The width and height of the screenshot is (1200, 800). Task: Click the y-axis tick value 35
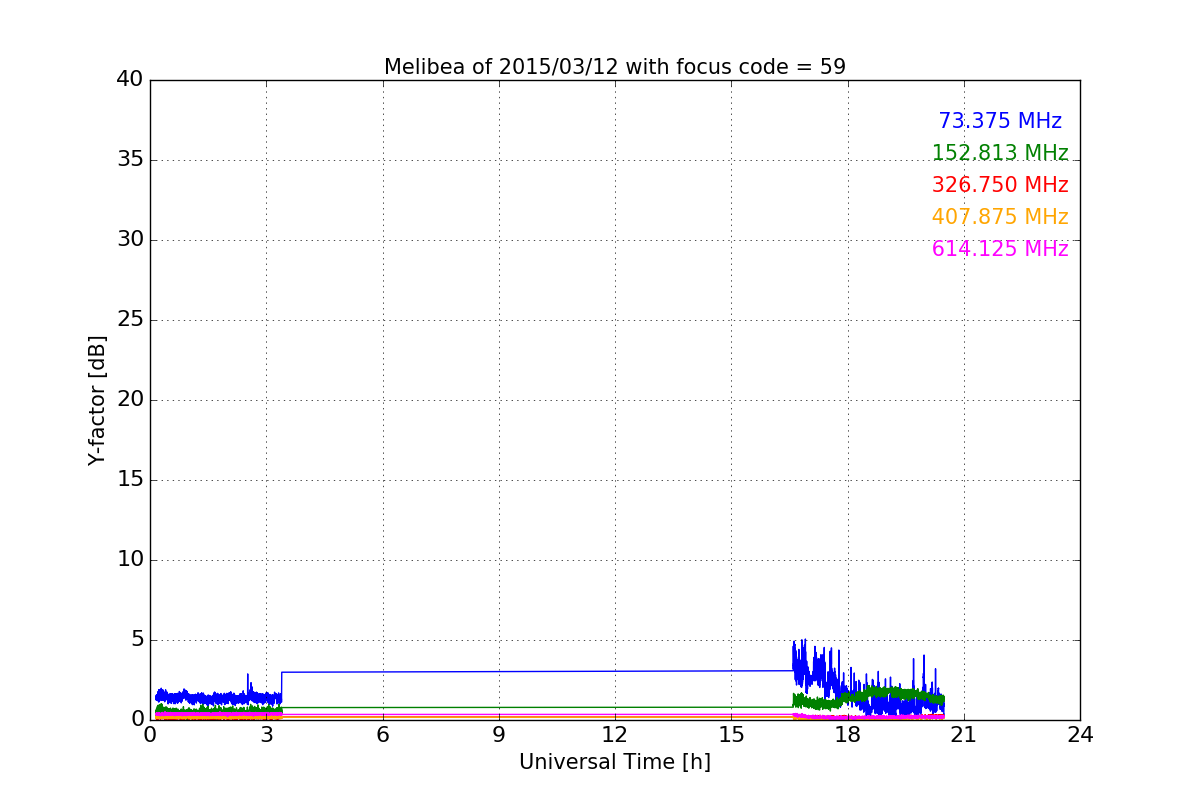click(x=130, y=160)
